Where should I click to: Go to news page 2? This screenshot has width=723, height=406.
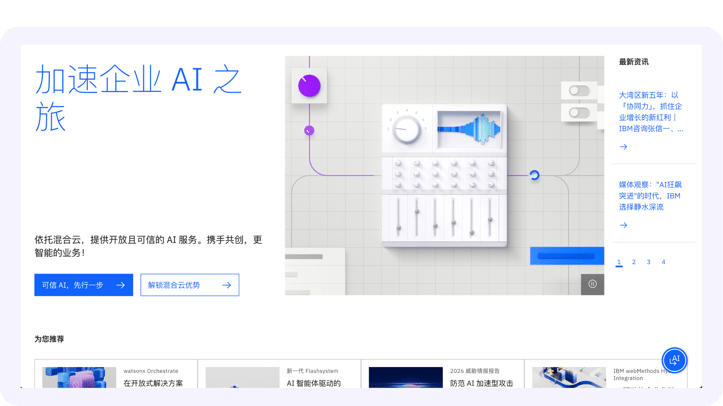(x=634, y=262)
